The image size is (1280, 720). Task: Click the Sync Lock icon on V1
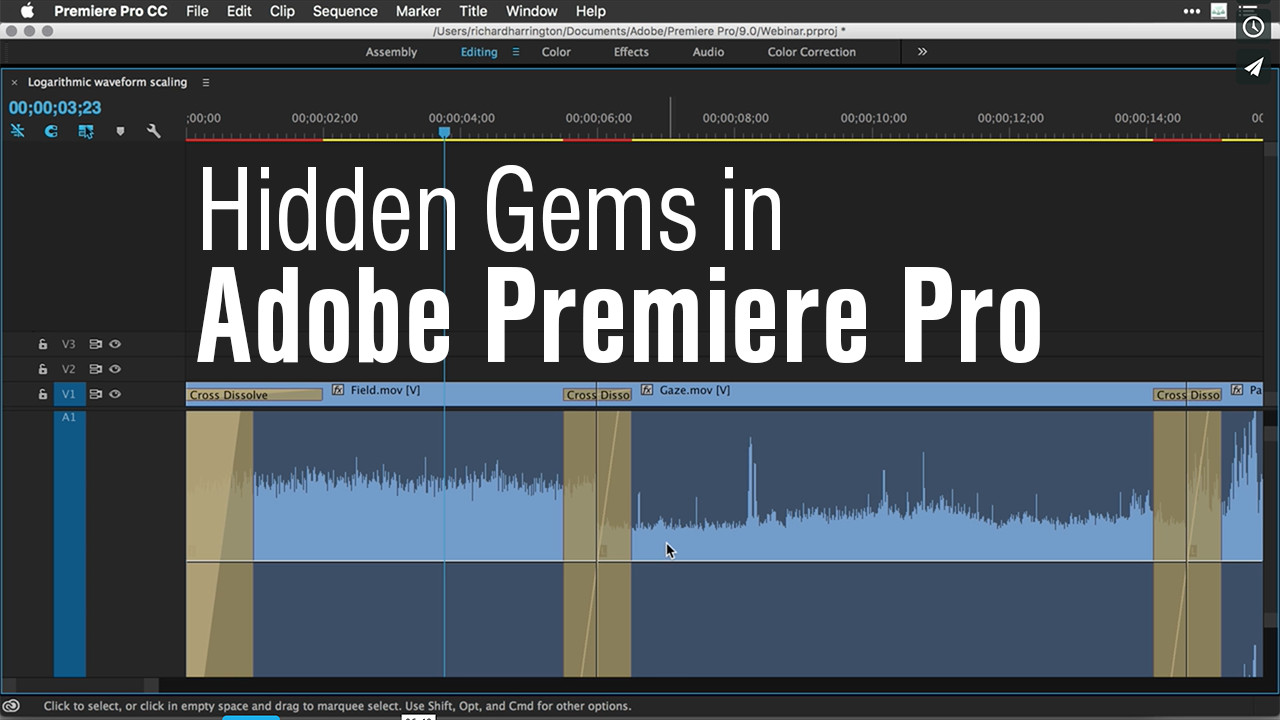95,394
